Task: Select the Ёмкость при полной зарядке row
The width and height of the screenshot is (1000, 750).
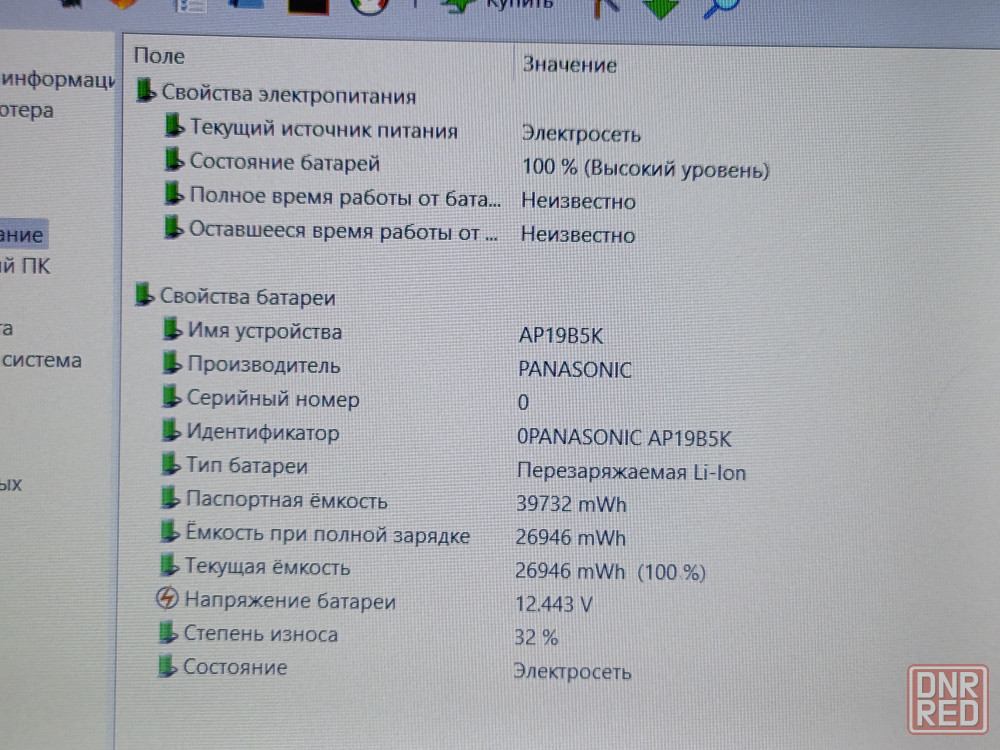Action: click(x=327, y=535)
